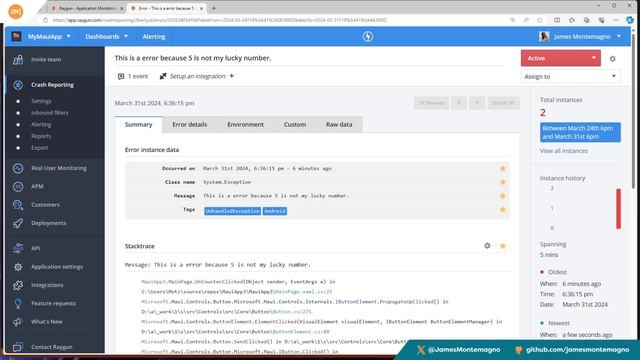Open browser split screen icon

pyautogui.click(x=557, y=20)
